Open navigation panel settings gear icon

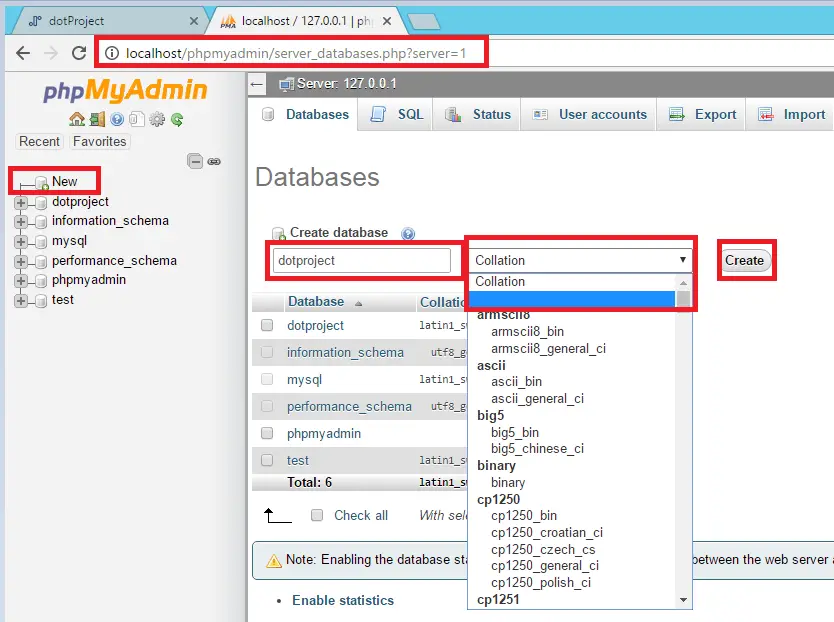pos(157,119)
